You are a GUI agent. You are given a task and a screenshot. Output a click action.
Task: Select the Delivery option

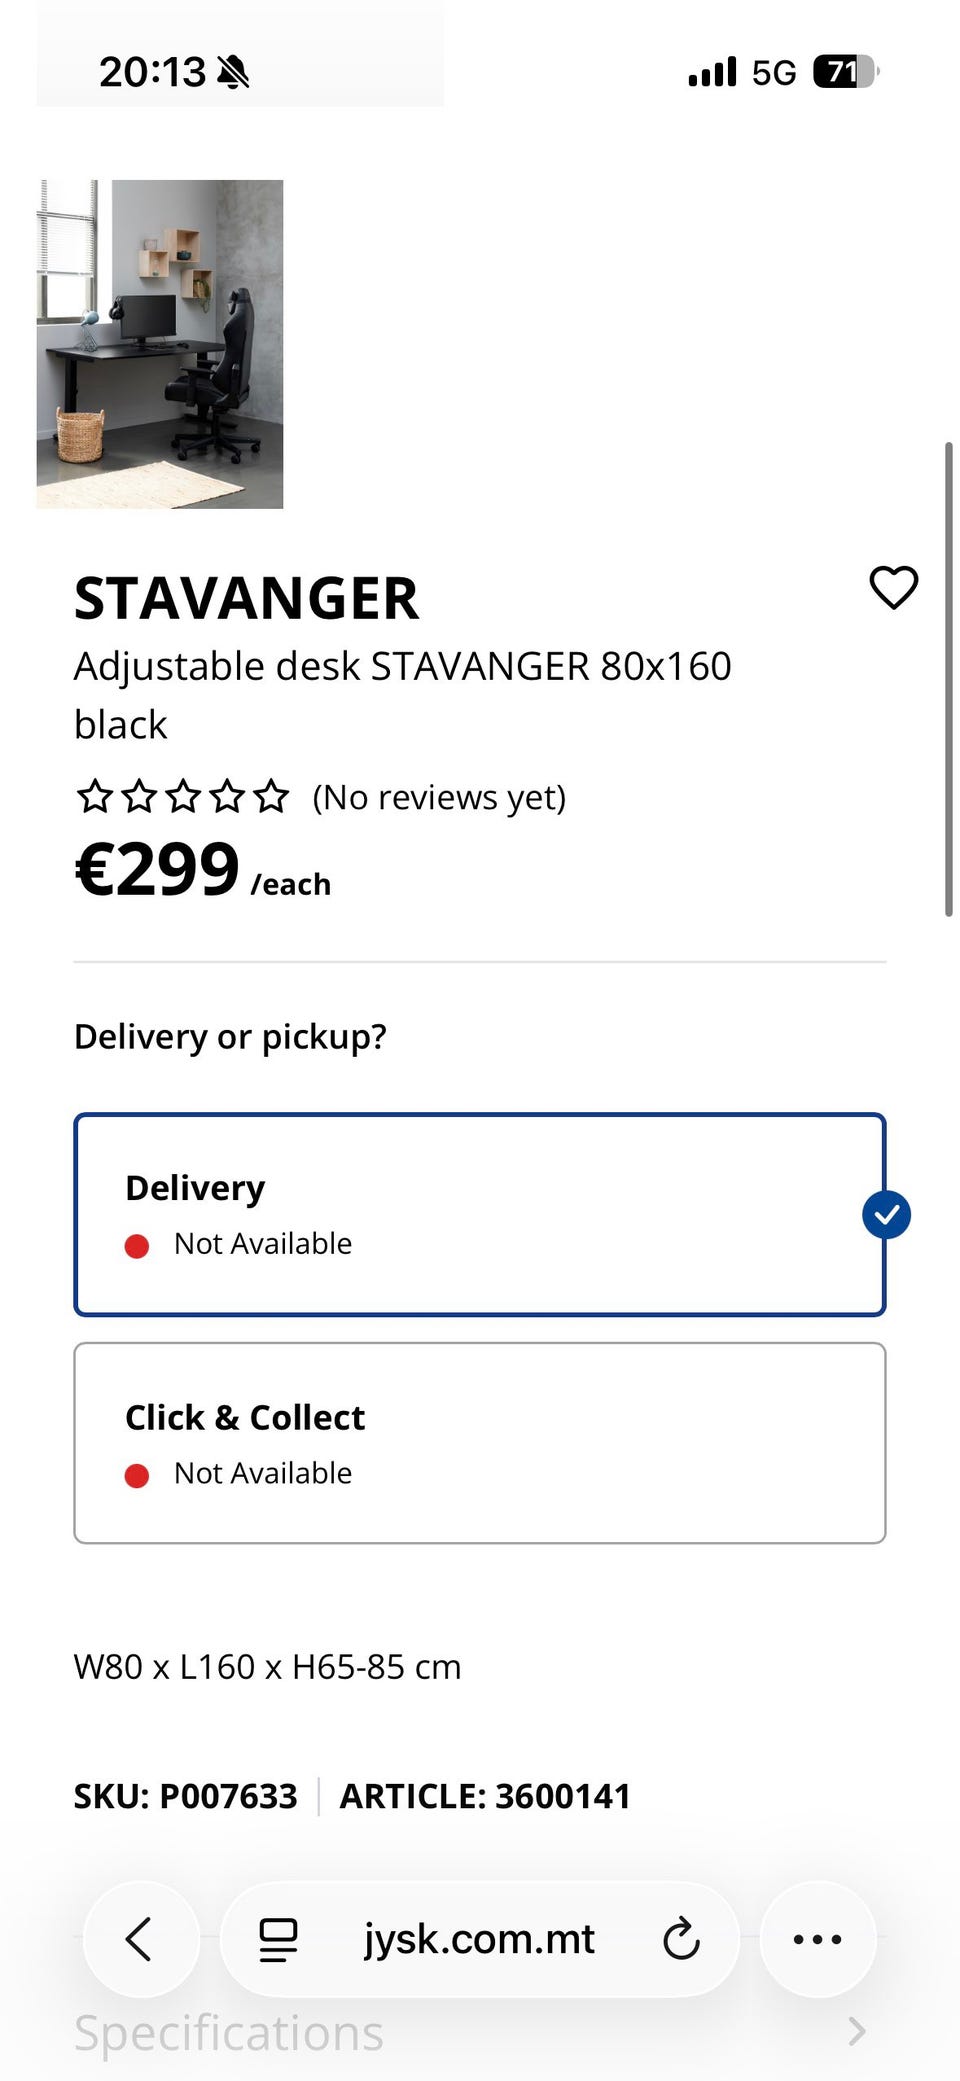point(478,1214)
